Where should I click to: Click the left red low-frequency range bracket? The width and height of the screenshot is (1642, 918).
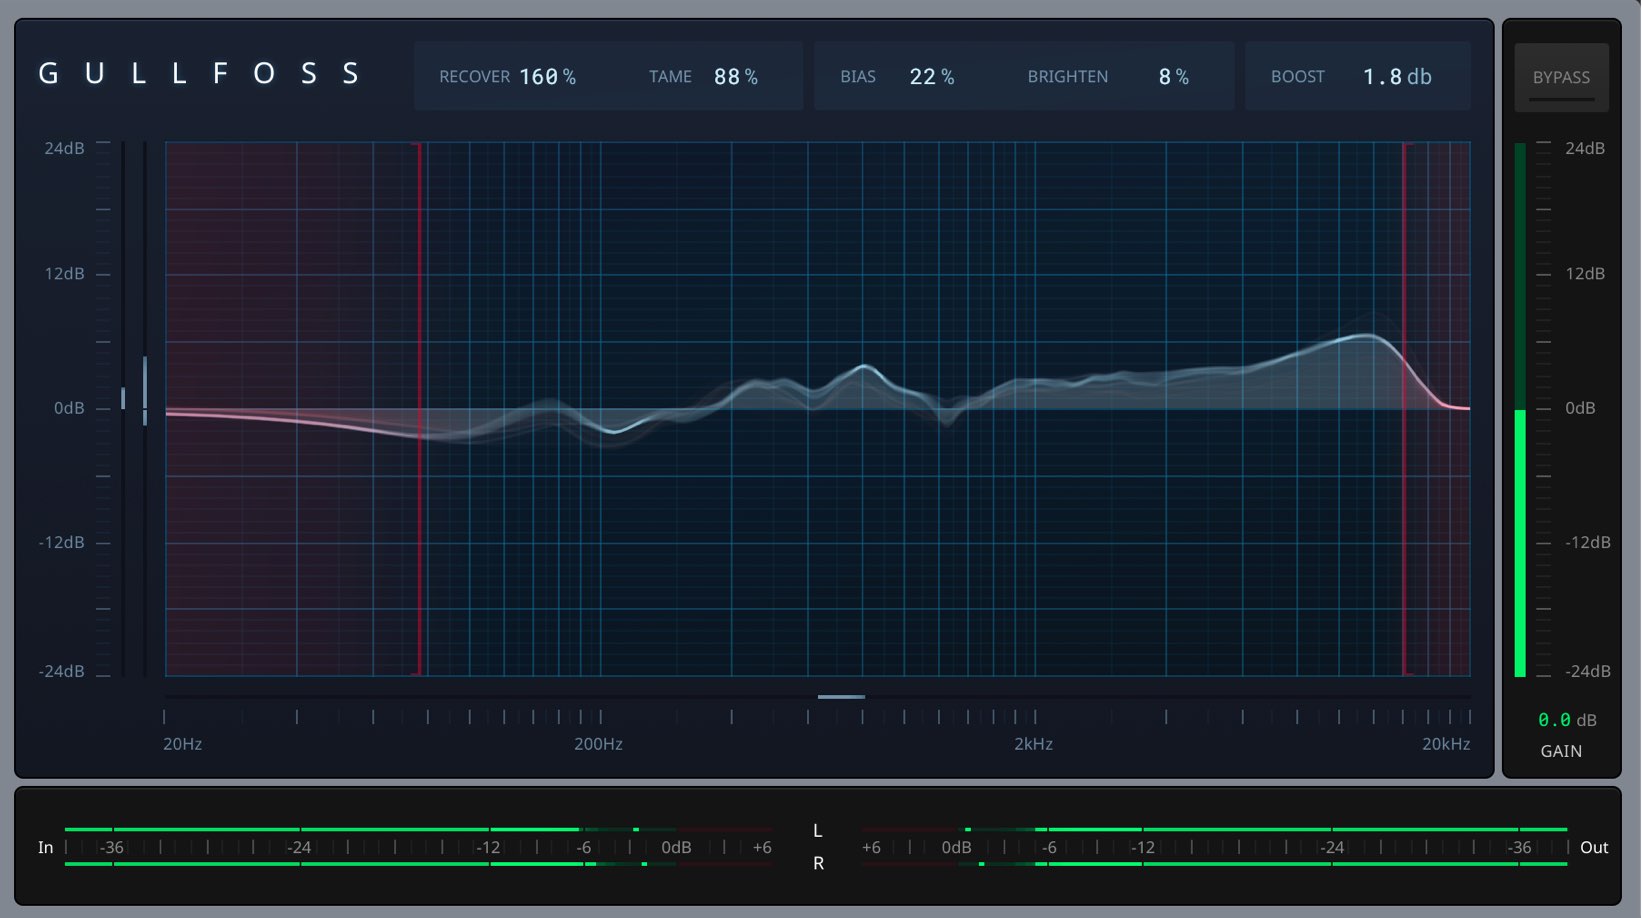point(419,409)
